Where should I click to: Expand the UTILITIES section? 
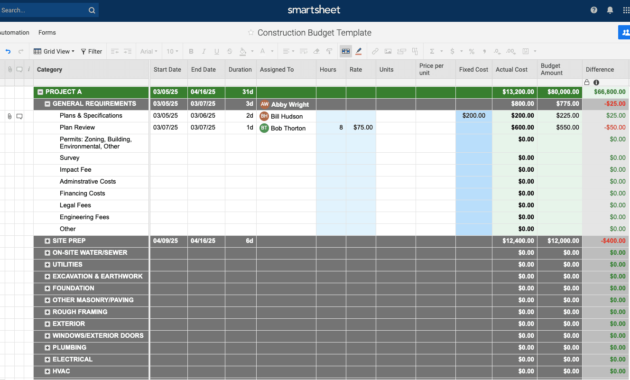47,265
